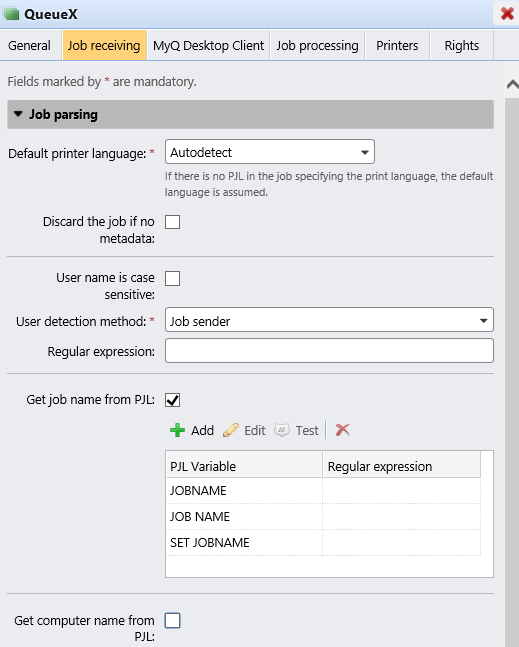Click the green QueueX queue icon in title
This screenshot has width=519, height=647.
(x=12, y=14)
